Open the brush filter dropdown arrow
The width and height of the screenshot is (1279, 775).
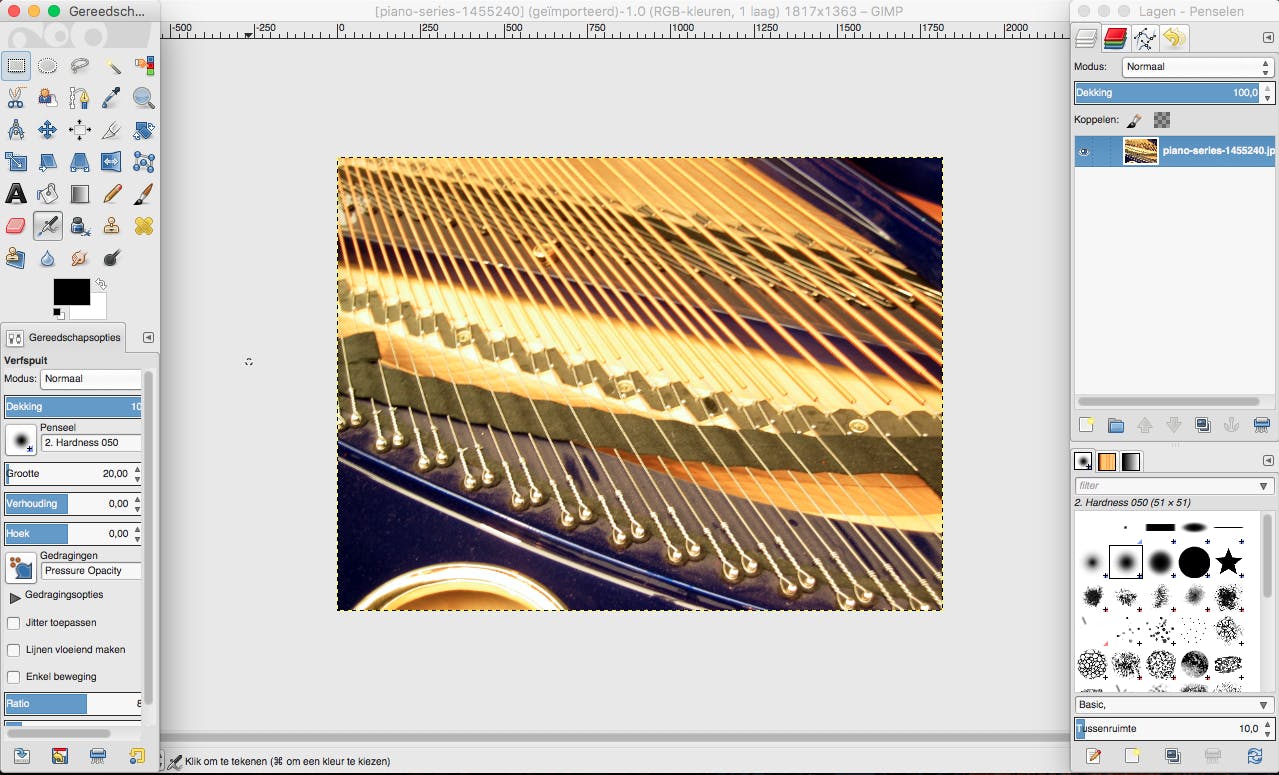coord(1265,486)
